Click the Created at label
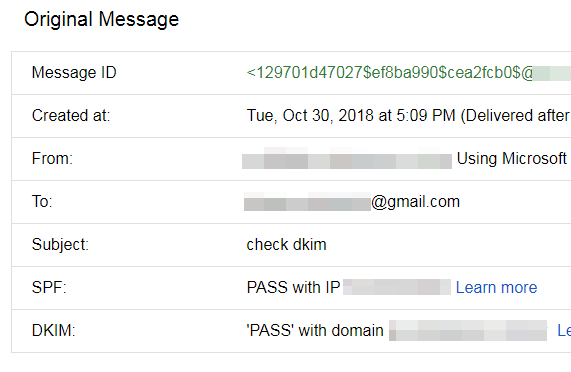 click(x=71, y=115)
